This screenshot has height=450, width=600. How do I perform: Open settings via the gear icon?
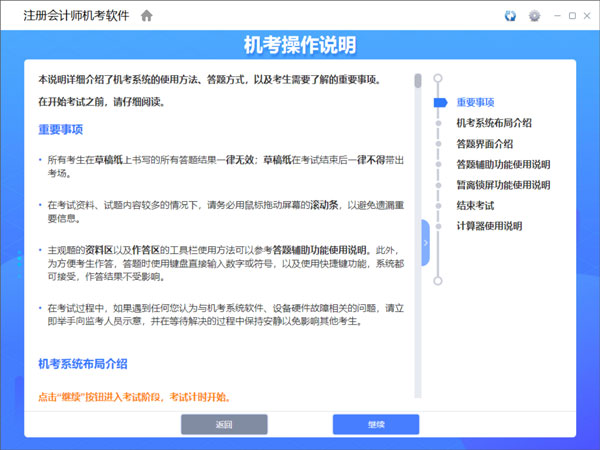tap(534, 16)
